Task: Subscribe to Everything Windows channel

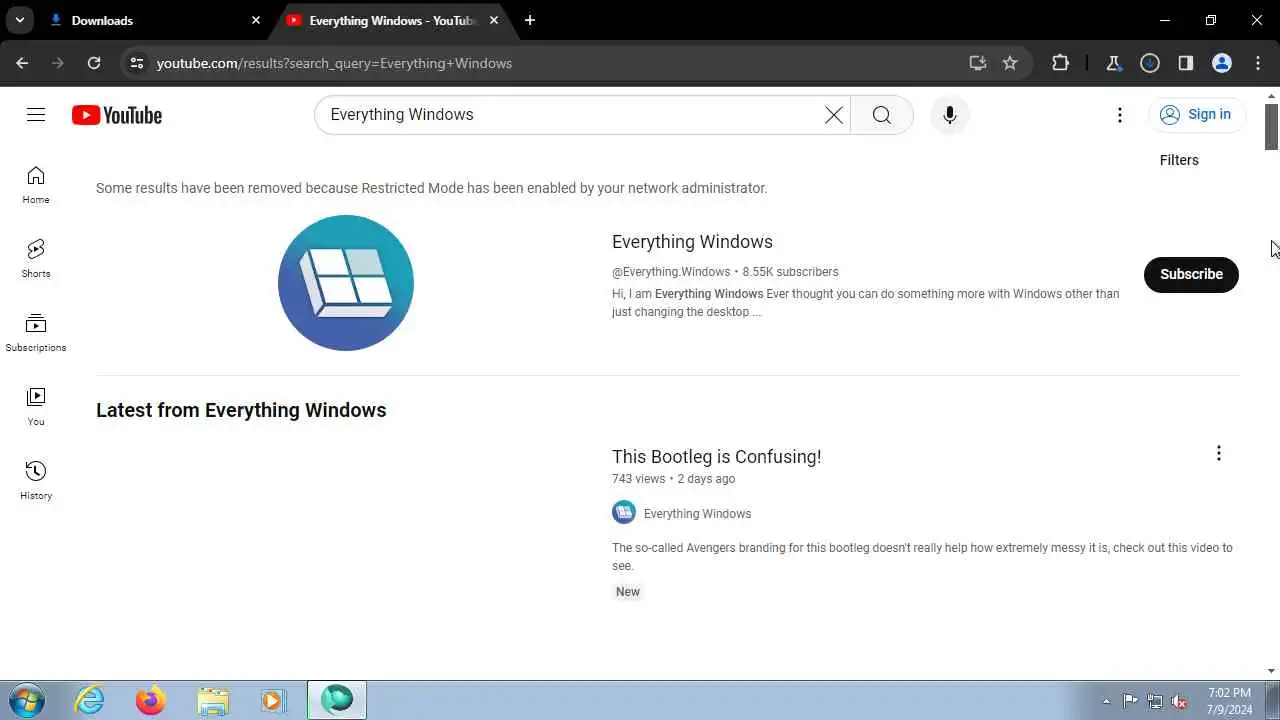Action: pyautogui.click(x=1191, y=274)
